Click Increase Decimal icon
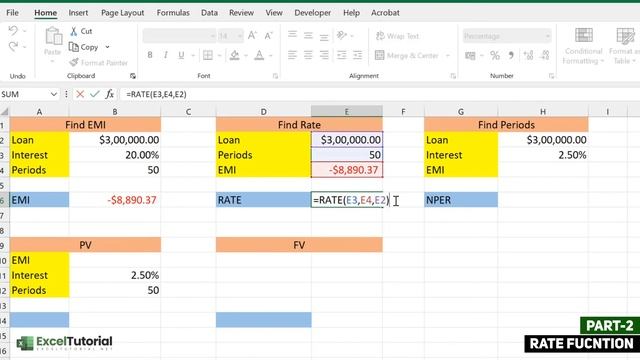 pos(528,56)
